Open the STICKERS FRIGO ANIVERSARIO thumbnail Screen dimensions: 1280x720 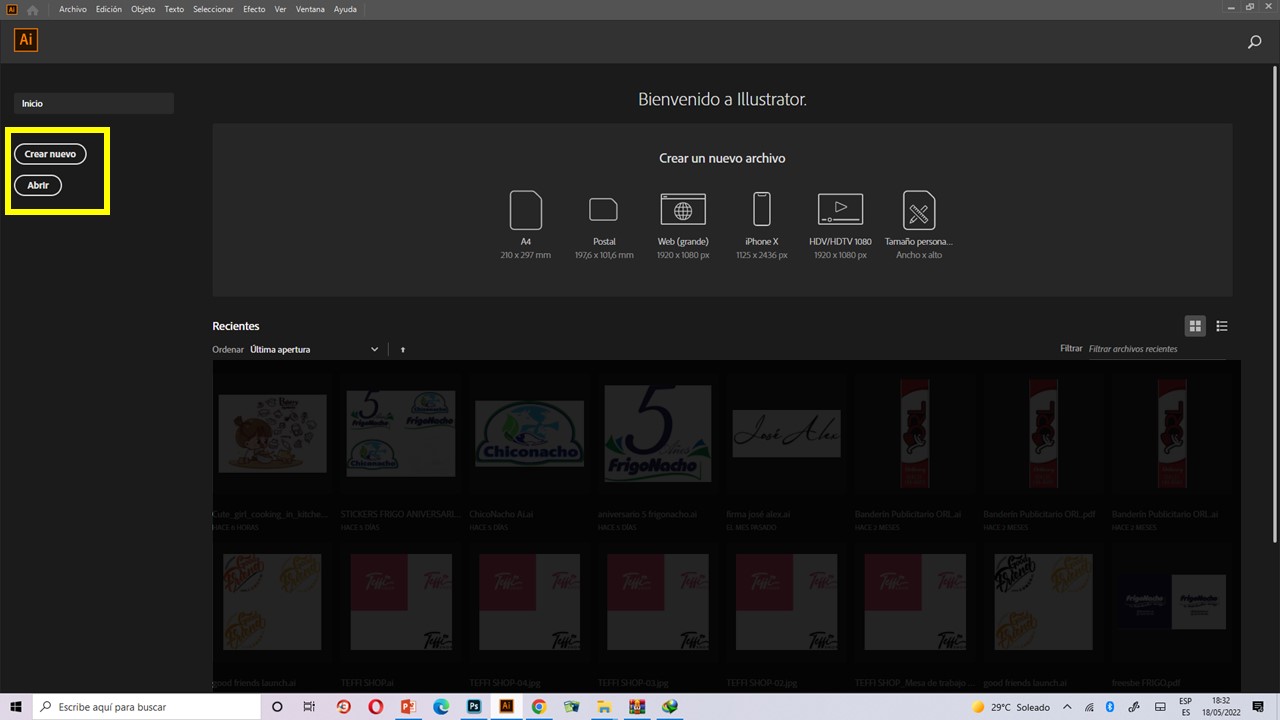click(401, 433)
